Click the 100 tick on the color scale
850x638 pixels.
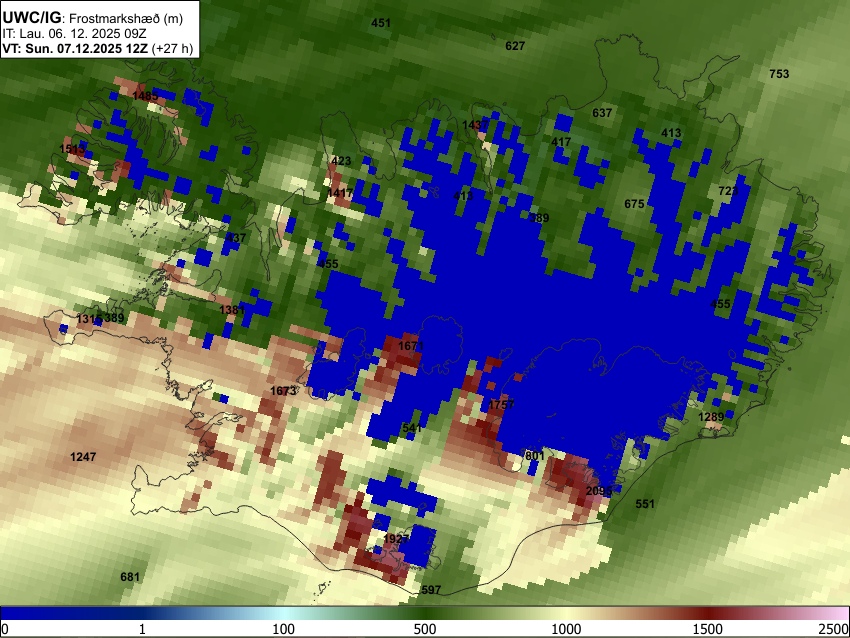point(283,629)
